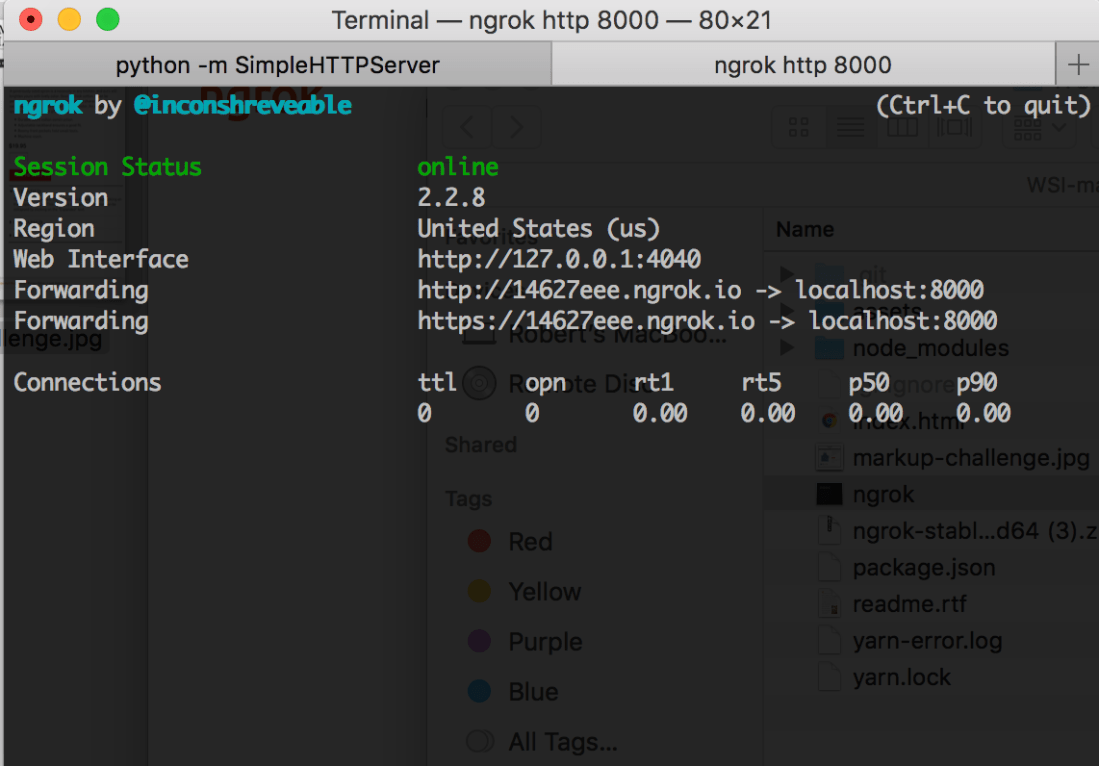Click the Remote Disc sidebar icon
1099x766 pixels.
[x=480, y=383]
